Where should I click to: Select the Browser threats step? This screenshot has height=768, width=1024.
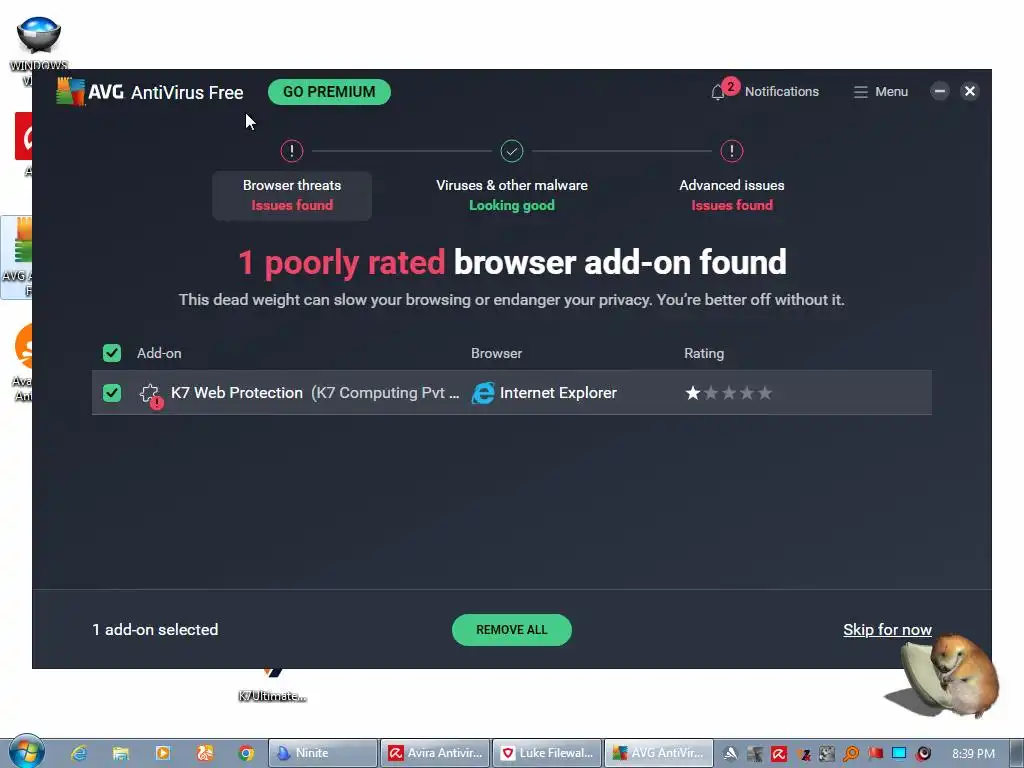292,195
